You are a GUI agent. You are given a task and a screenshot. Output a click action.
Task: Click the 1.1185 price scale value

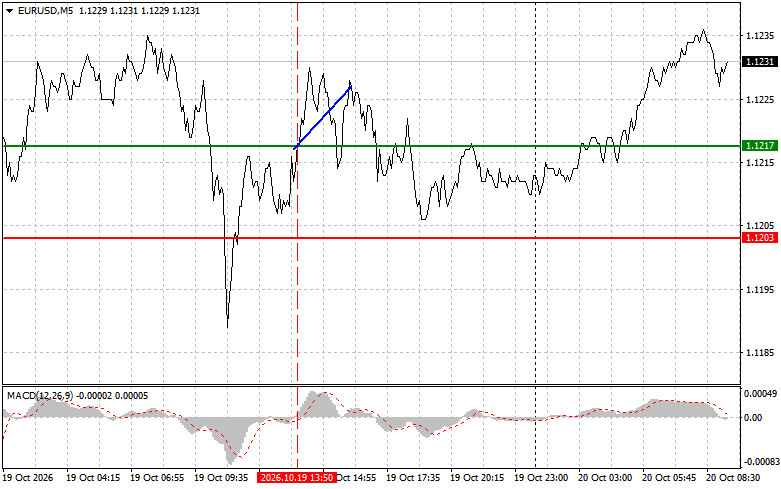click(760, 353)
